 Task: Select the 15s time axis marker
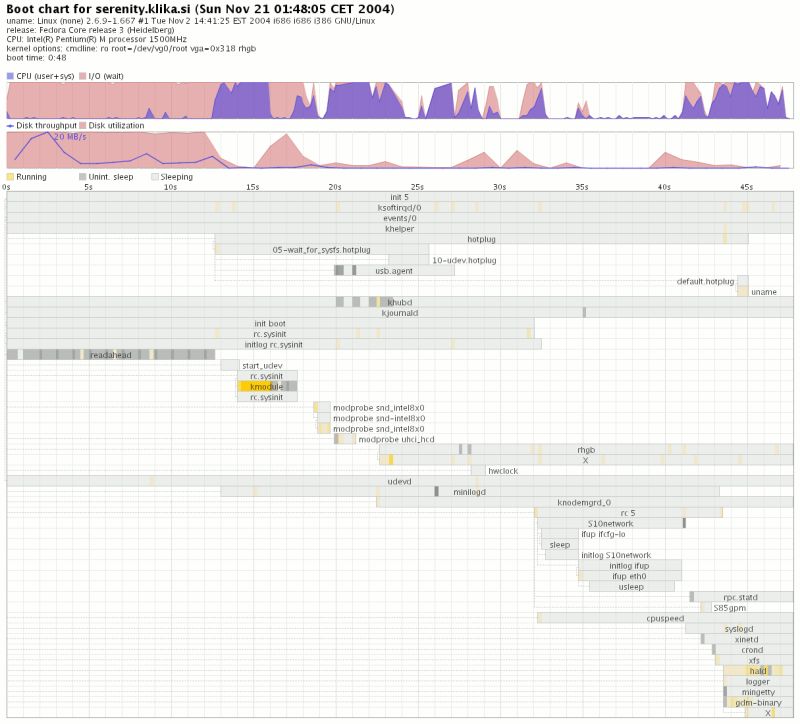(253, 187)
